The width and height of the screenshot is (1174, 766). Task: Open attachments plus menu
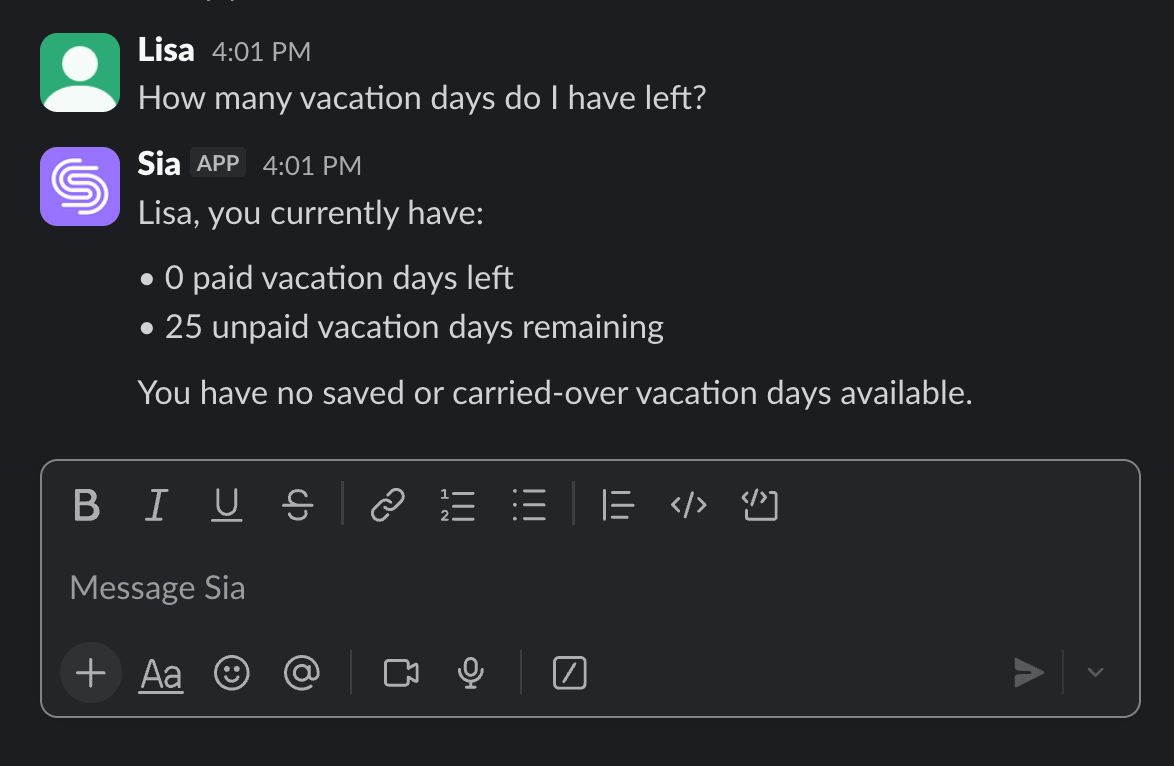(90, 673)
